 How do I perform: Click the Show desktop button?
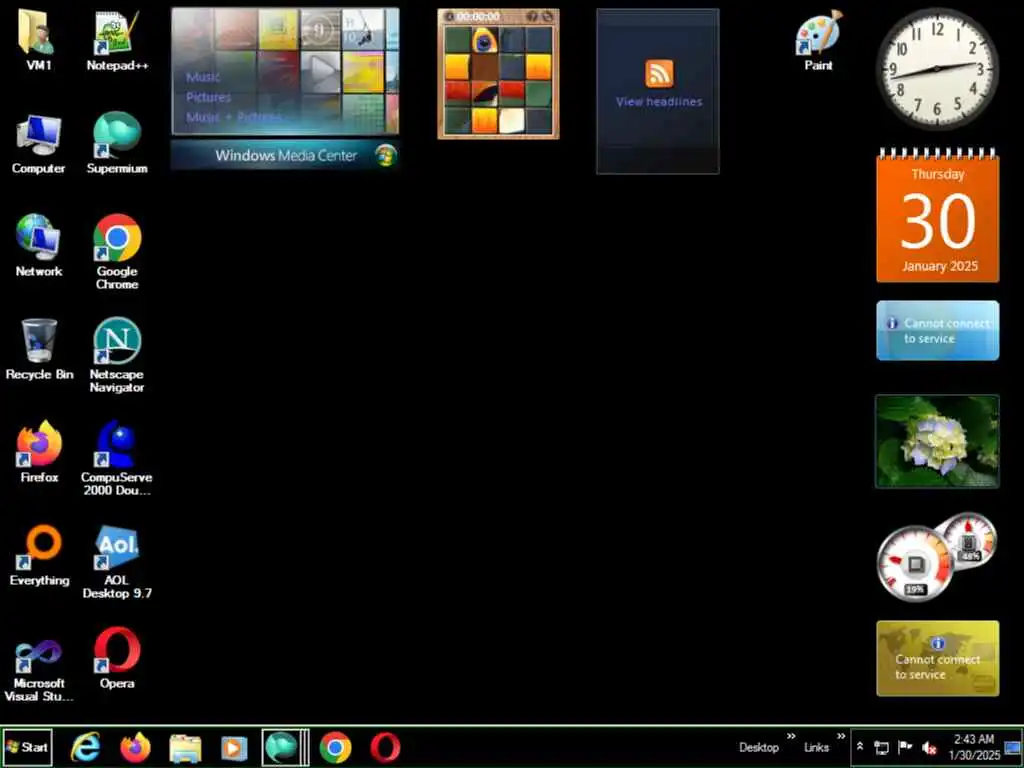[x=1013, y=748]
